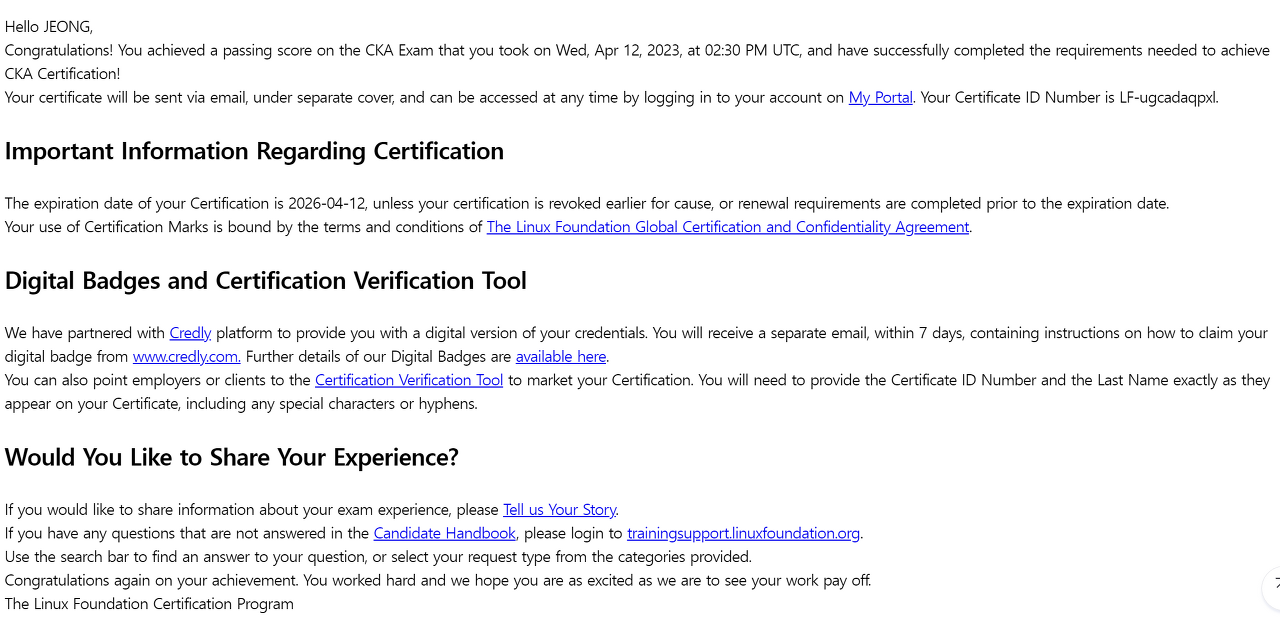This screenshot has width=1280, height=617.
Task: Open the My Portal link
Action: click(881, 97)
